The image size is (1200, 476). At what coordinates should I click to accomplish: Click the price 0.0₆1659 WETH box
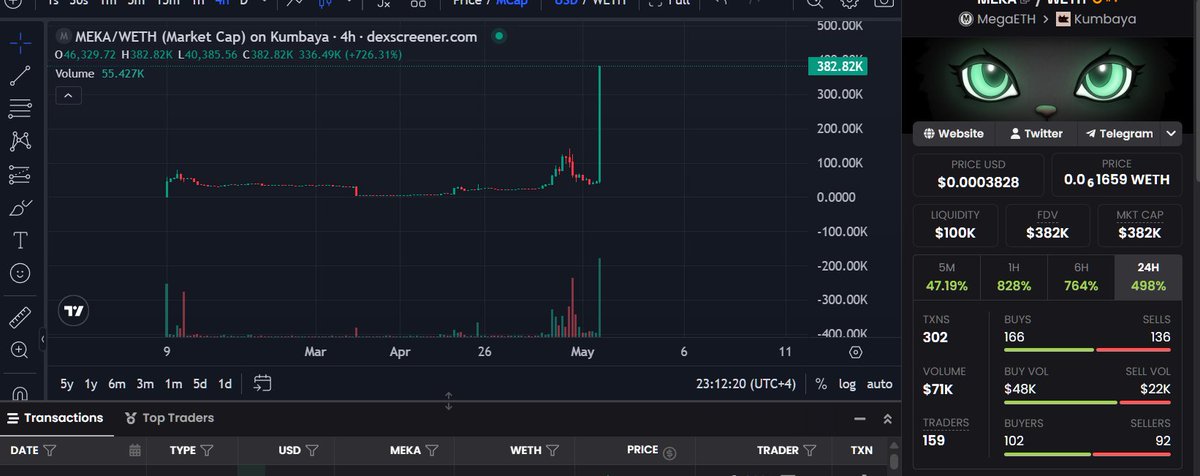[1116, 174]
